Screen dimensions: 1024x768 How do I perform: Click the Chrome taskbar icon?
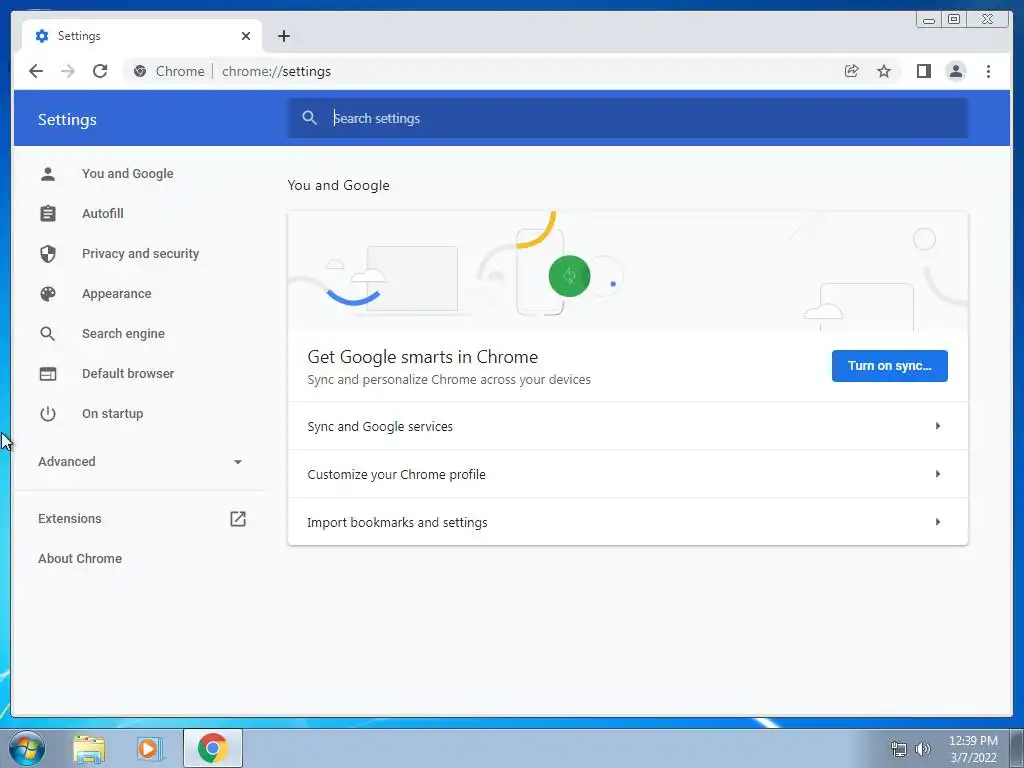(x=213, y=748)
